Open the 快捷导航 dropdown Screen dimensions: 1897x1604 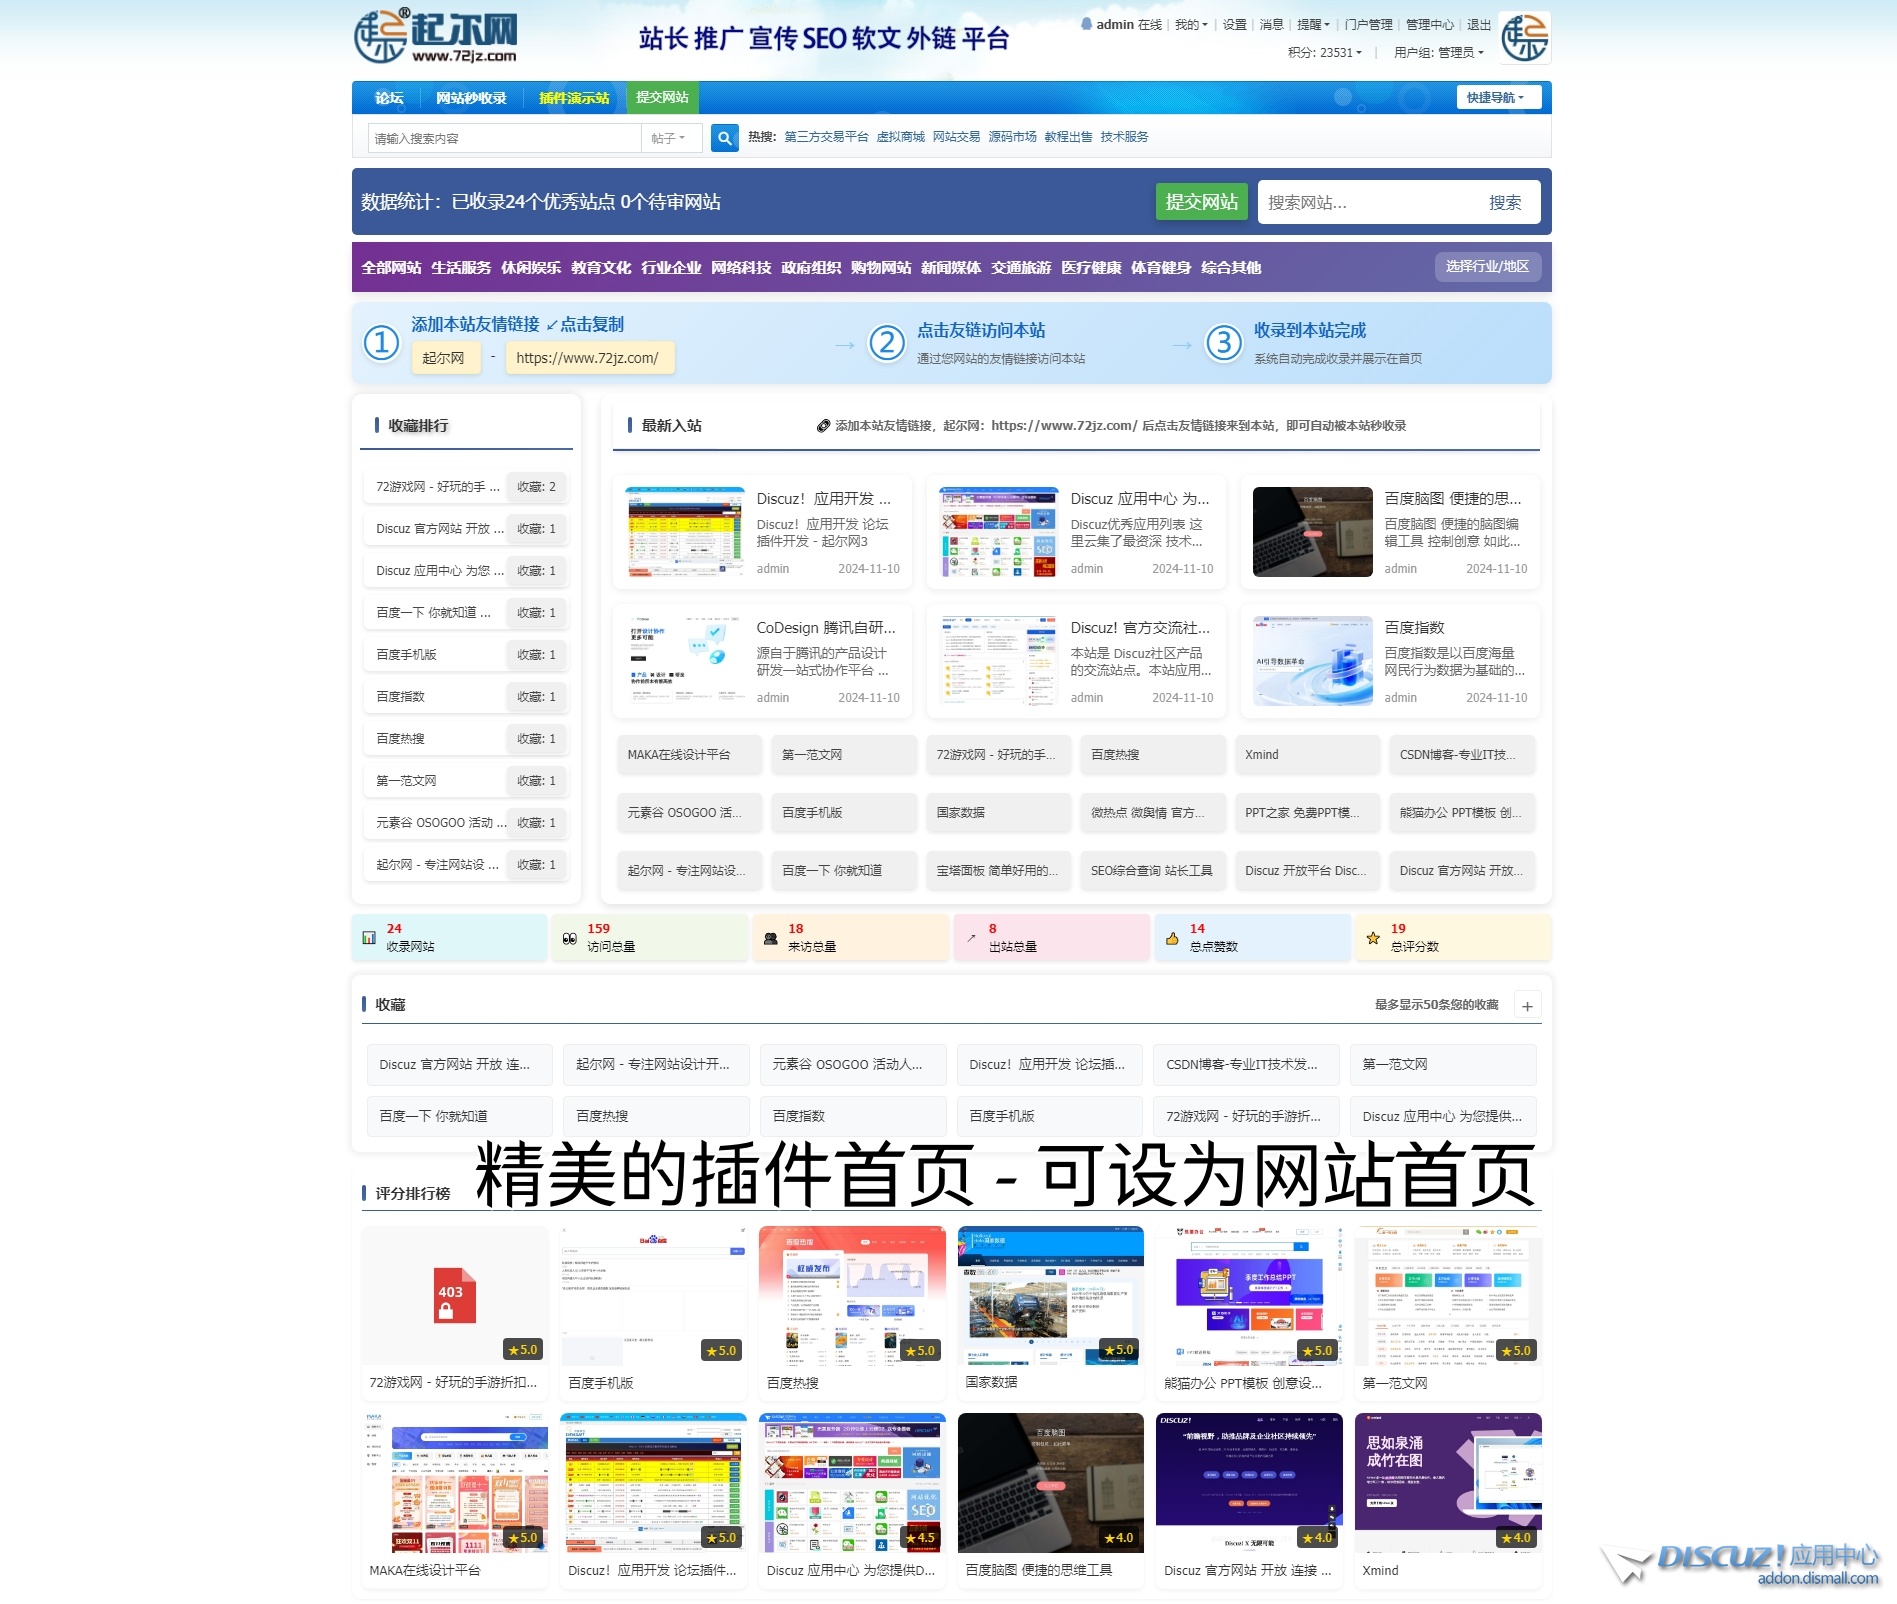point(1497,98)
